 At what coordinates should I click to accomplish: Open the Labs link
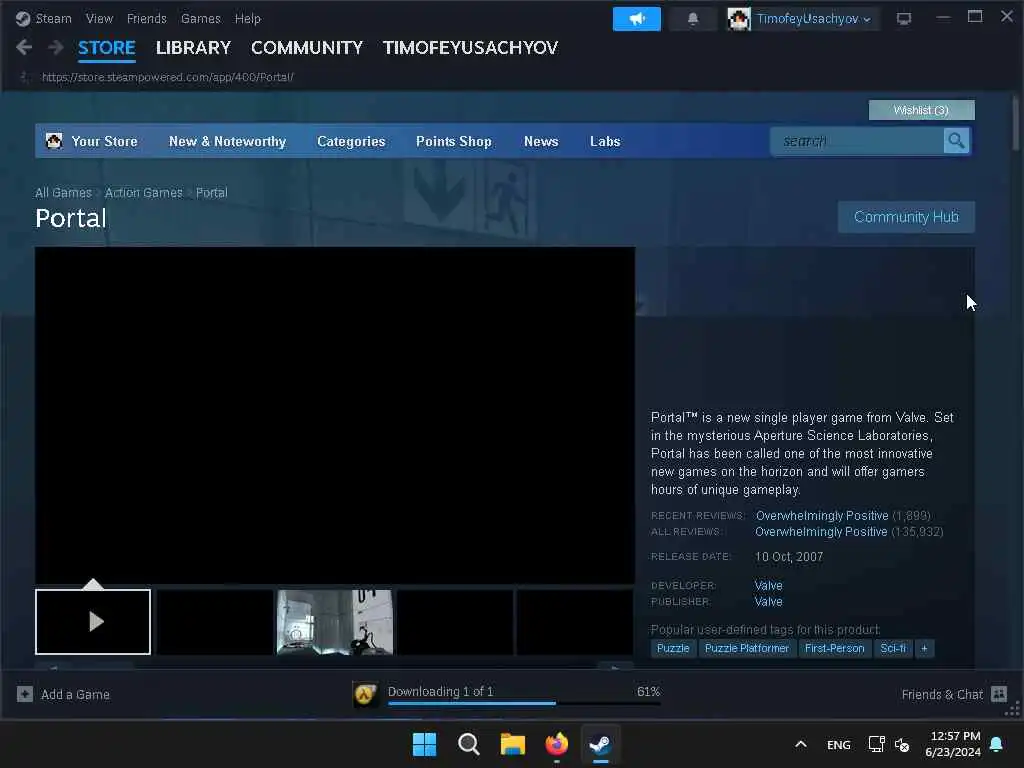coord(605,141)
